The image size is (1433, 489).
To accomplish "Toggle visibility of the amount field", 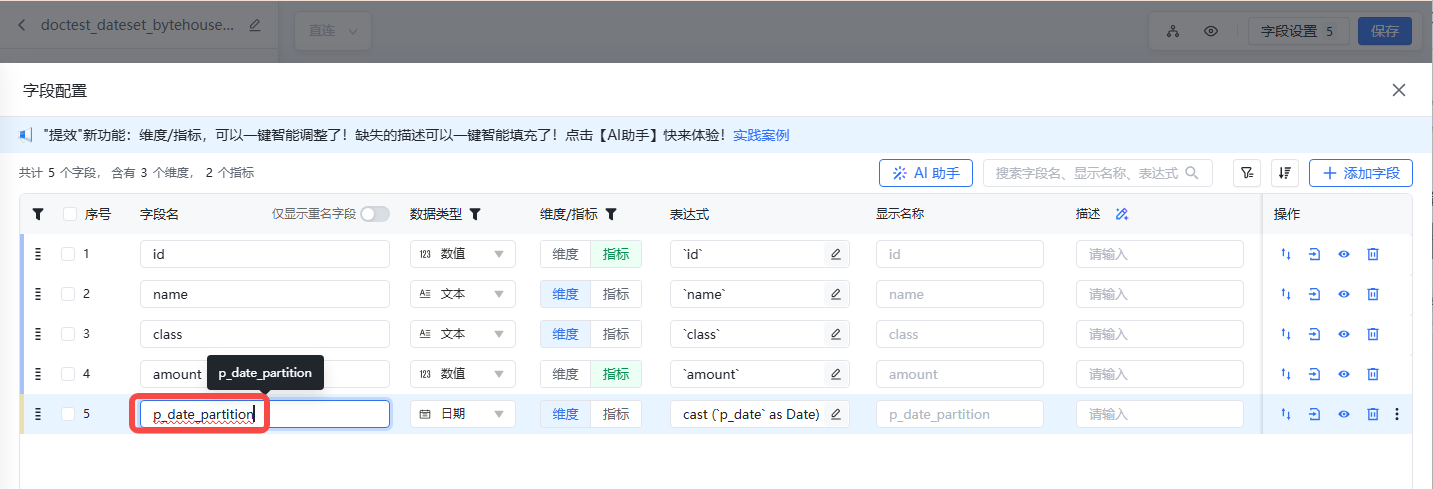I will tap(1344, 374).
